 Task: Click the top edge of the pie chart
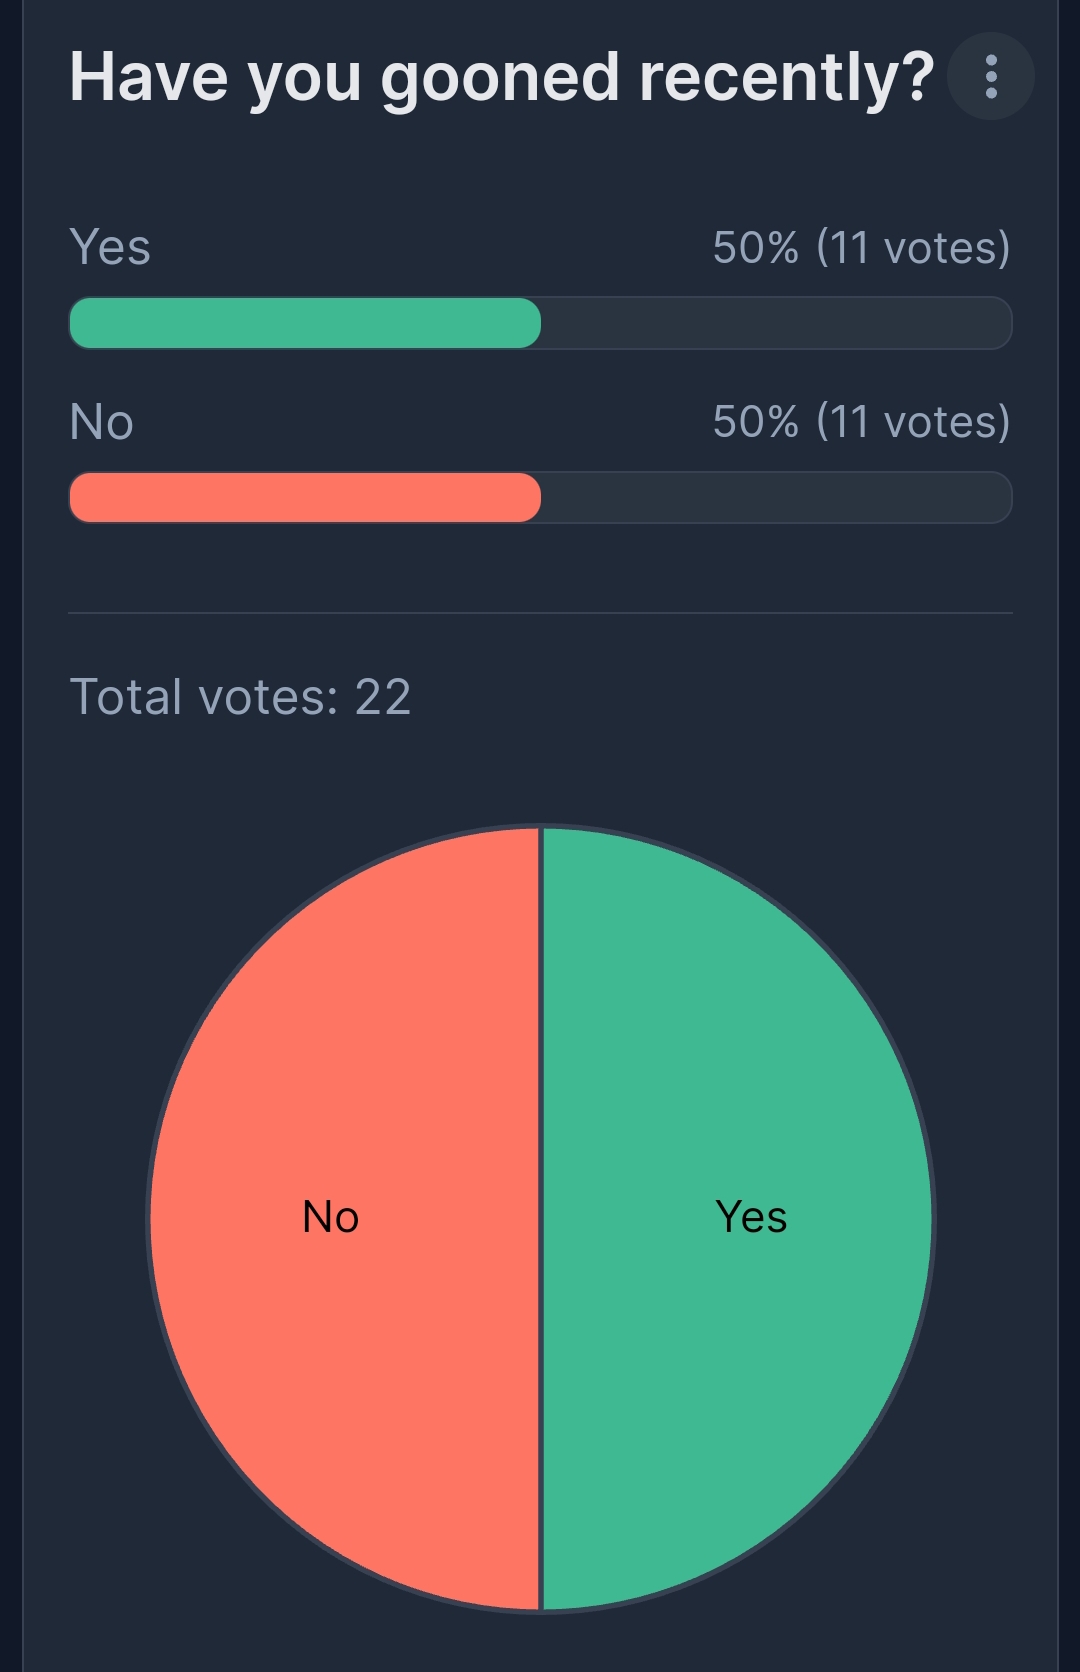[x=541, y=829]
